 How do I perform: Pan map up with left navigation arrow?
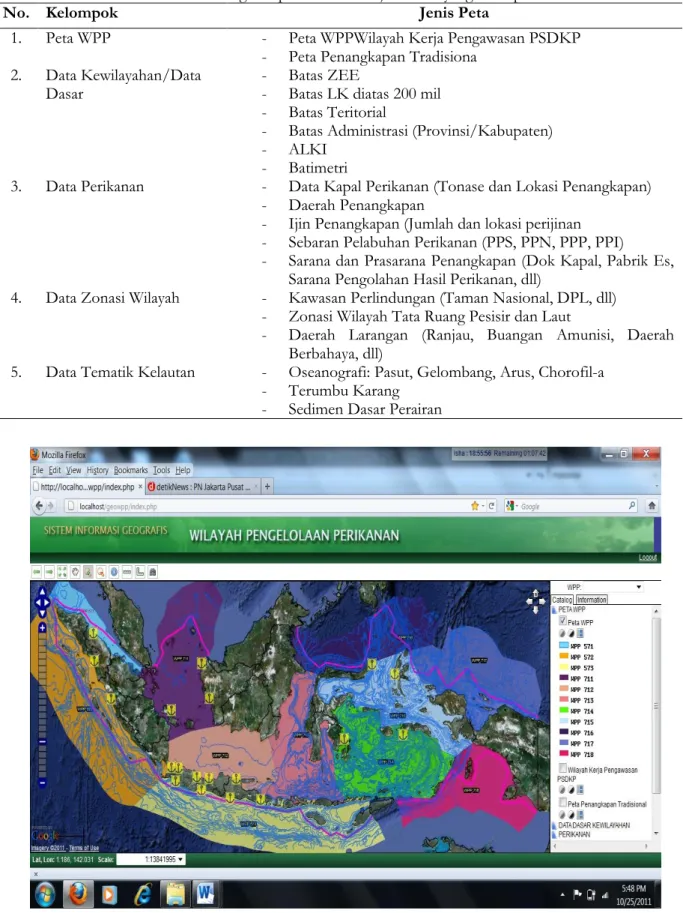43,590
